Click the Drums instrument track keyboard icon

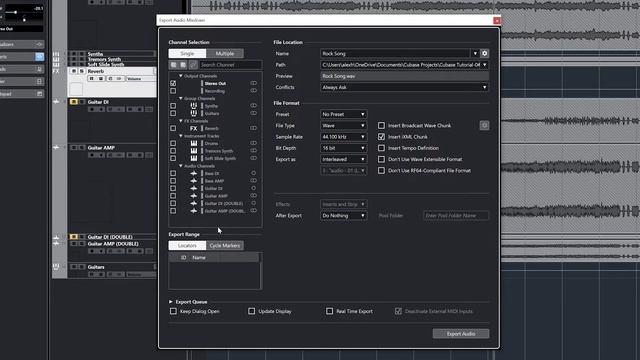(x=193, y=143)
